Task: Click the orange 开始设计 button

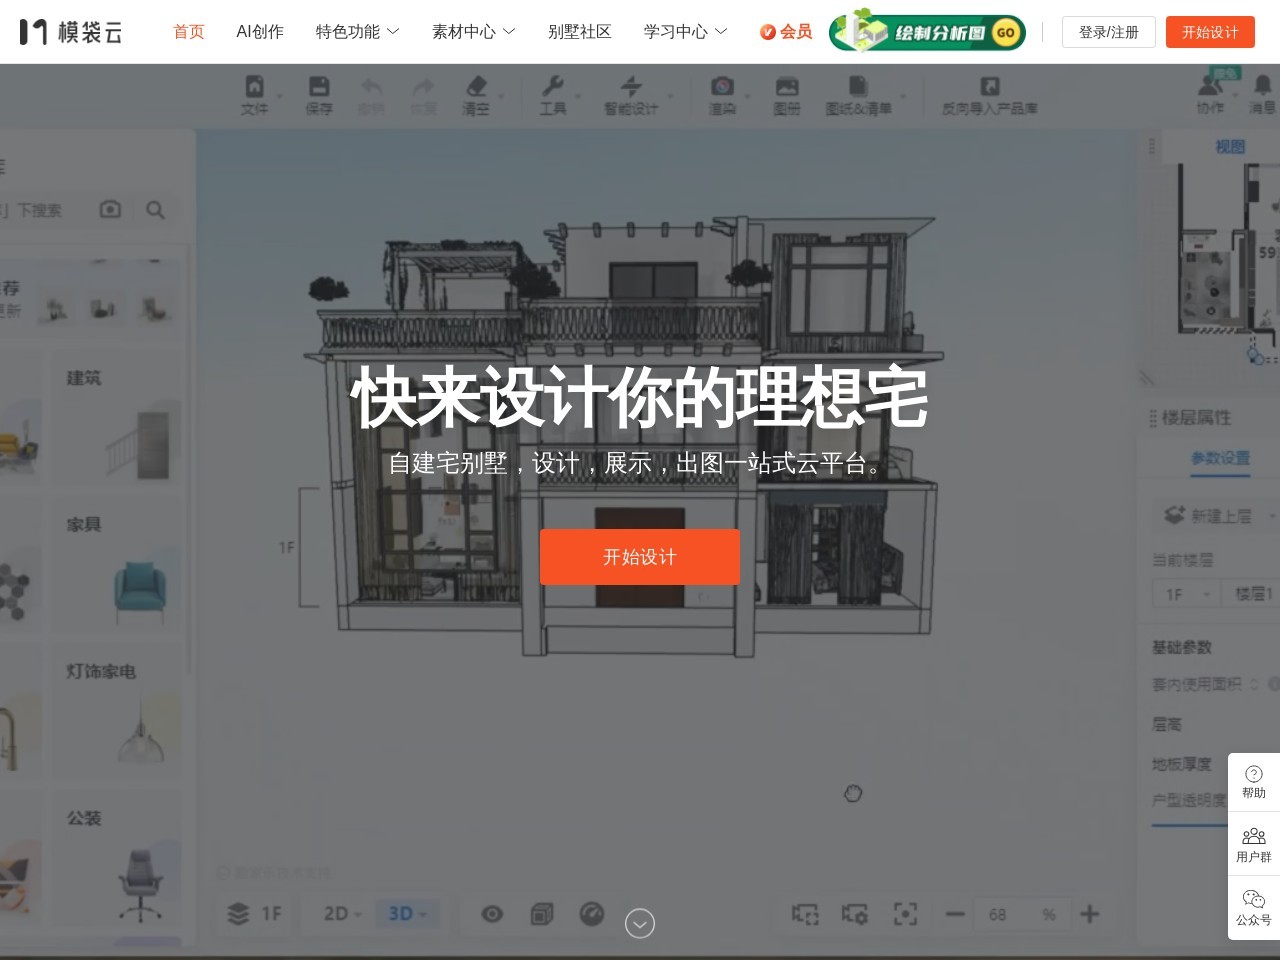Action: pyautogui.click(x=640, y=557)
